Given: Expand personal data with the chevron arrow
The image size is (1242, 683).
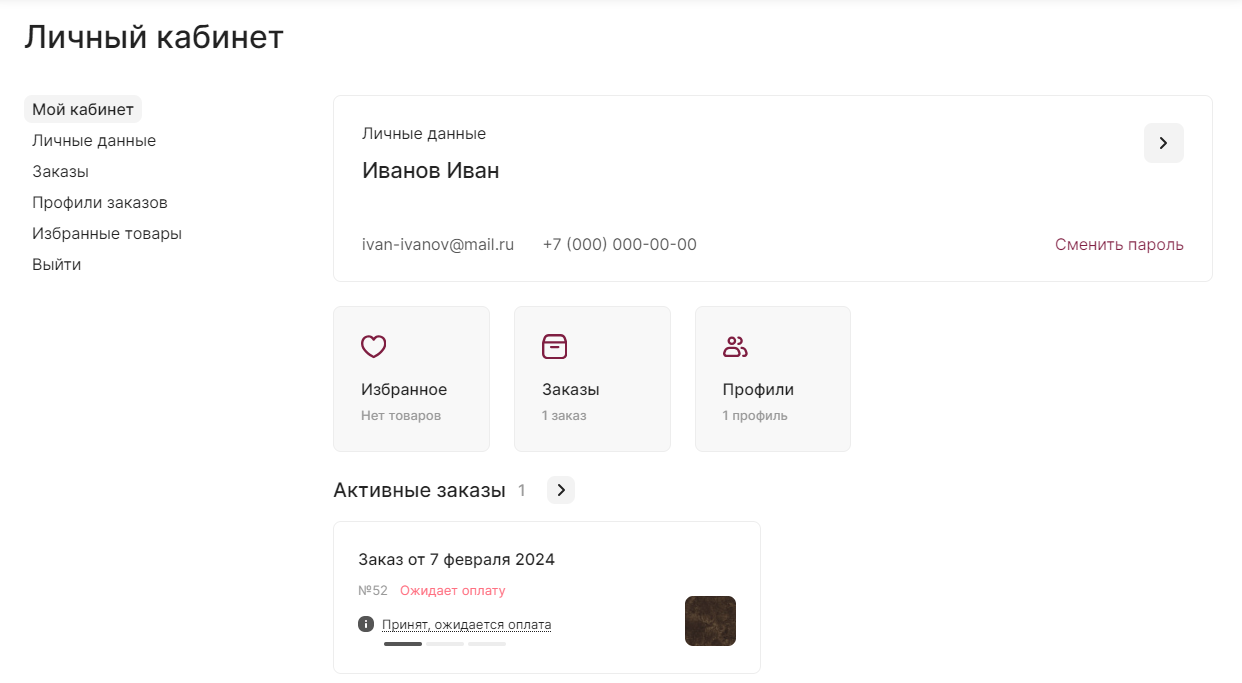Looking at the screenshot, I should pyautogui.click(x=1163, y=143).
